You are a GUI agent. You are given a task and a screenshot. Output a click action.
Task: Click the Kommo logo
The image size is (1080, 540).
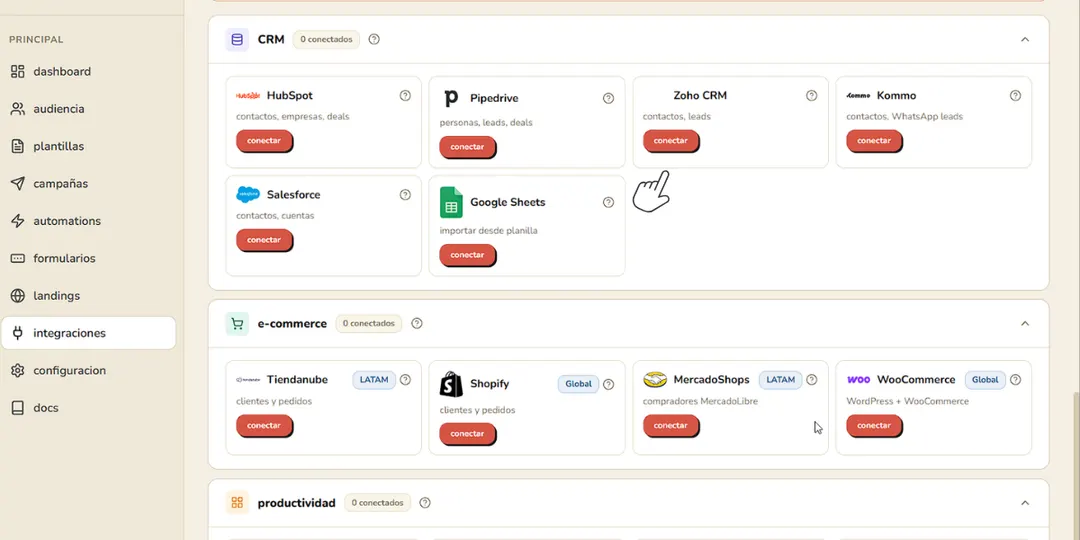(858, 96)
